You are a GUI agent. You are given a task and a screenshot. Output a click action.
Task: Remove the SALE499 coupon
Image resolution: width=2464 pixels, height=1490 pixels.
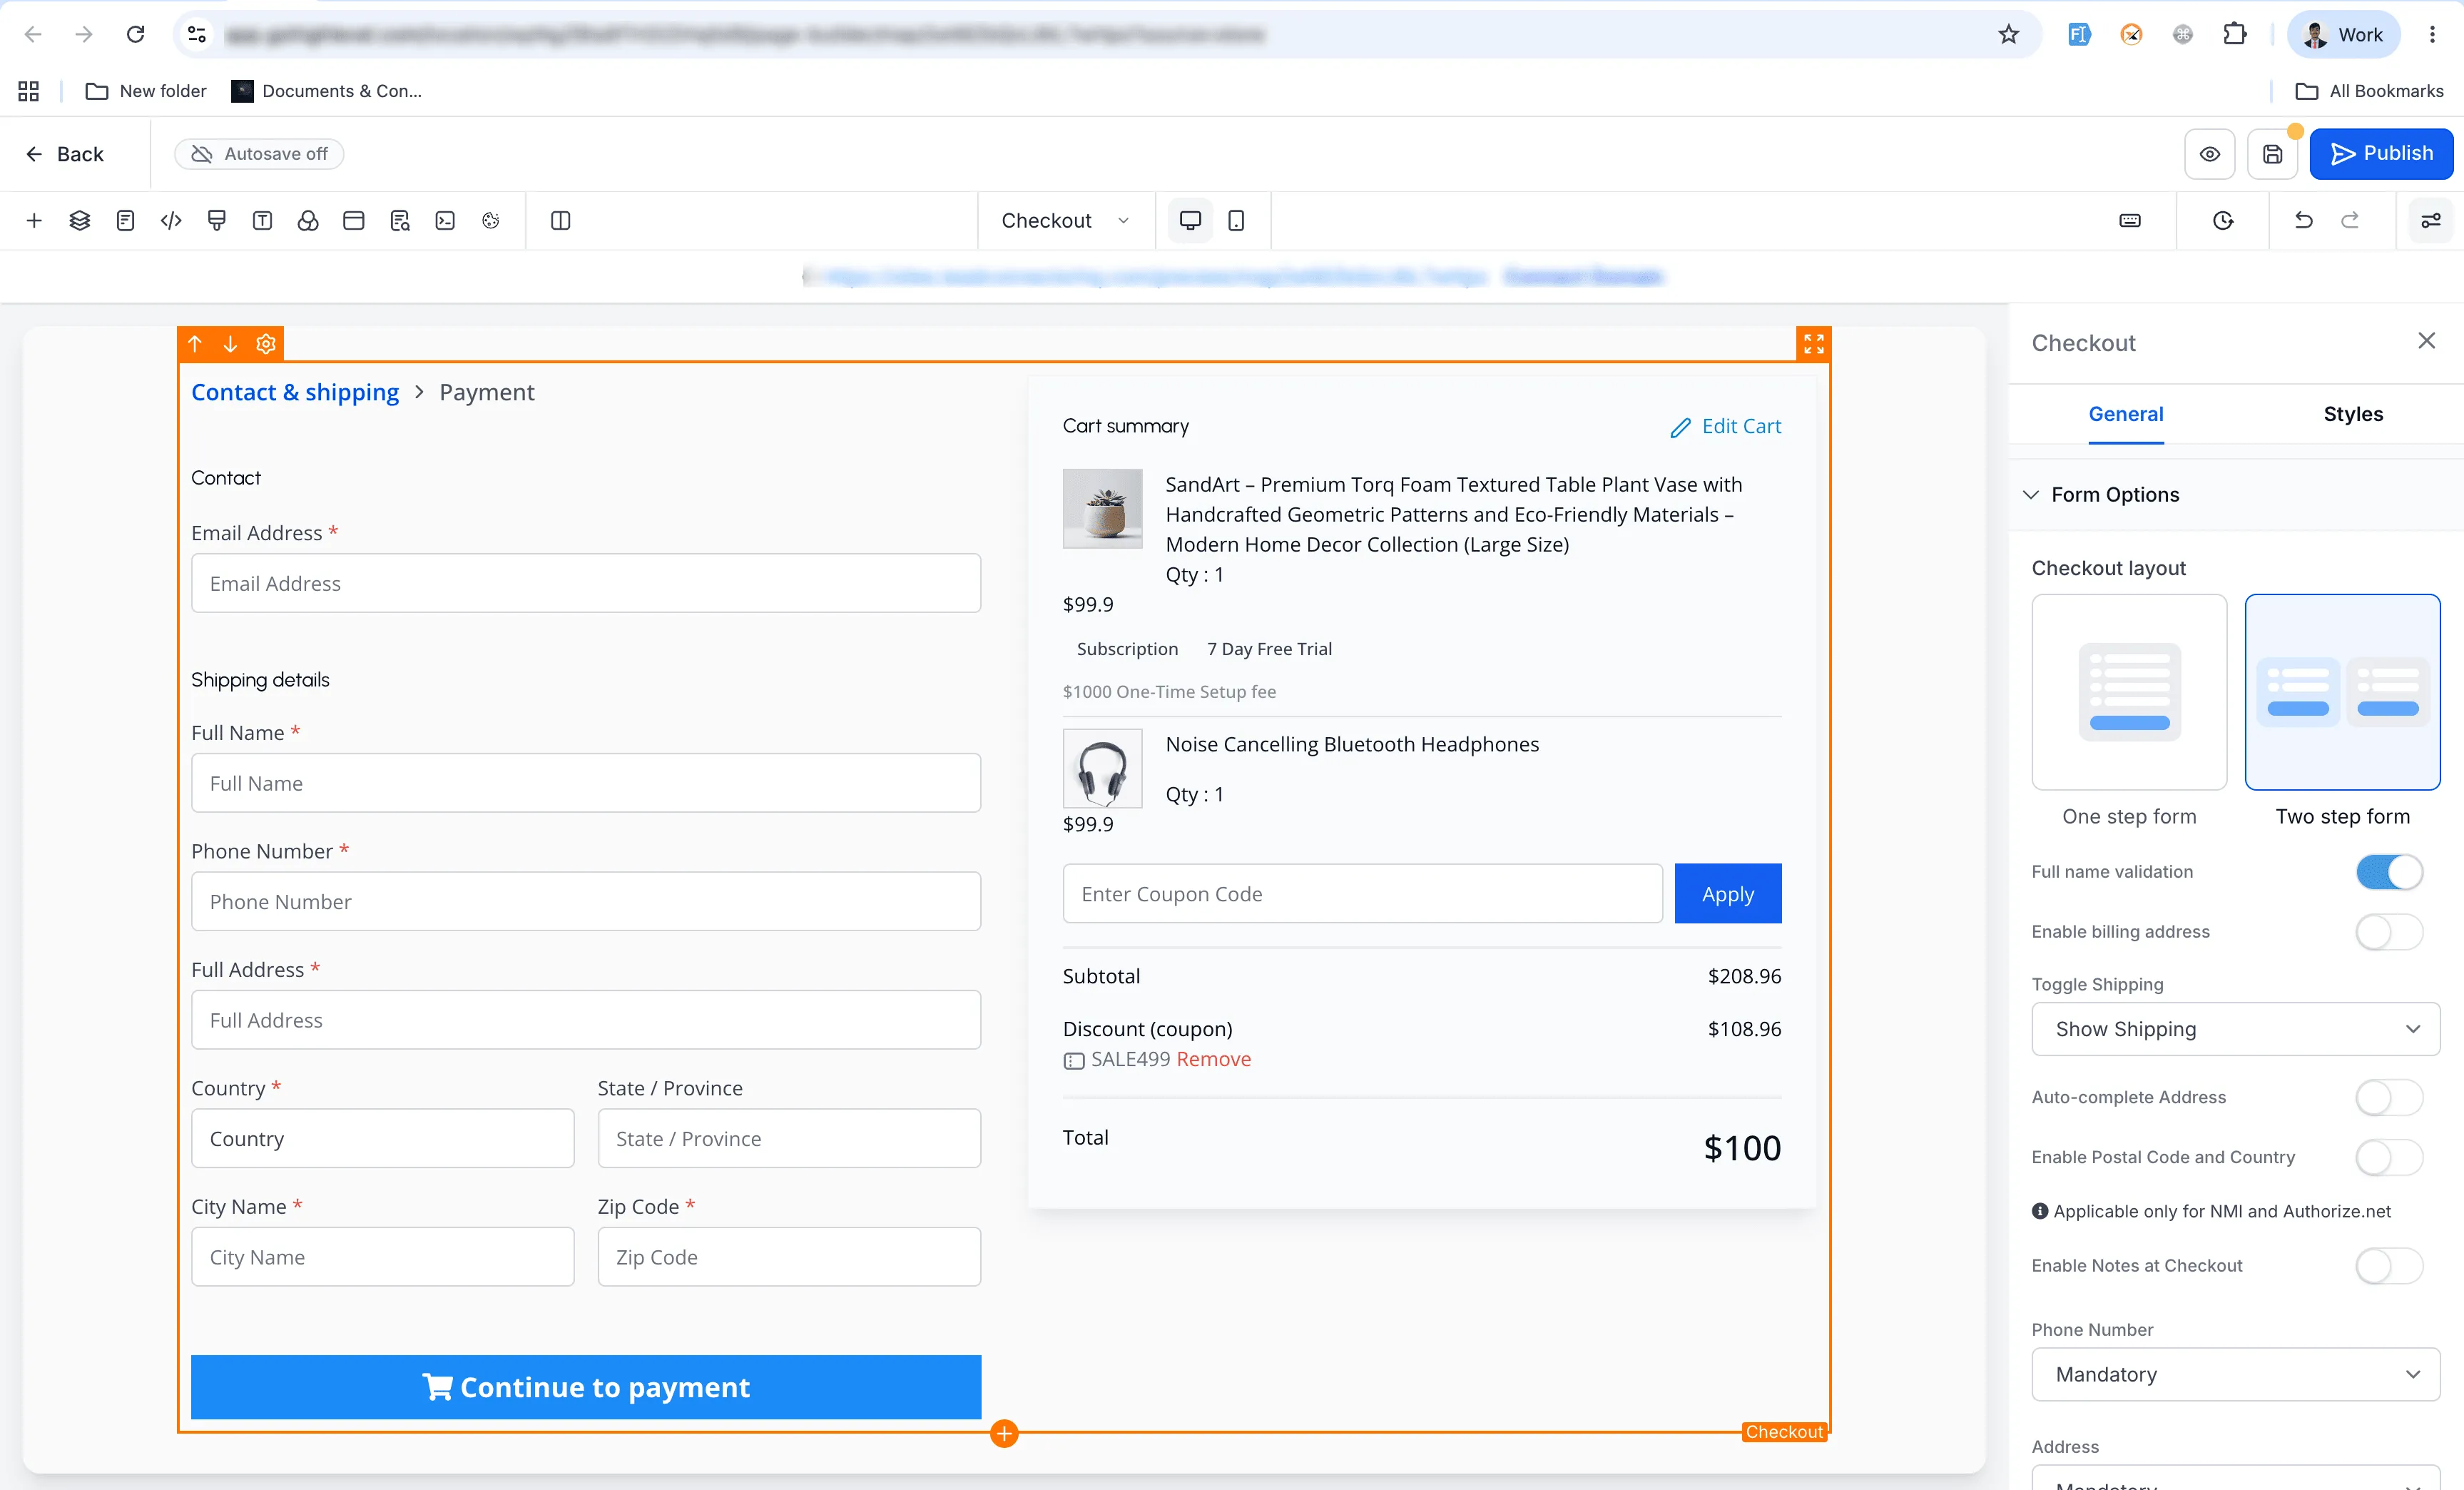click(x=1214, y=1059)
